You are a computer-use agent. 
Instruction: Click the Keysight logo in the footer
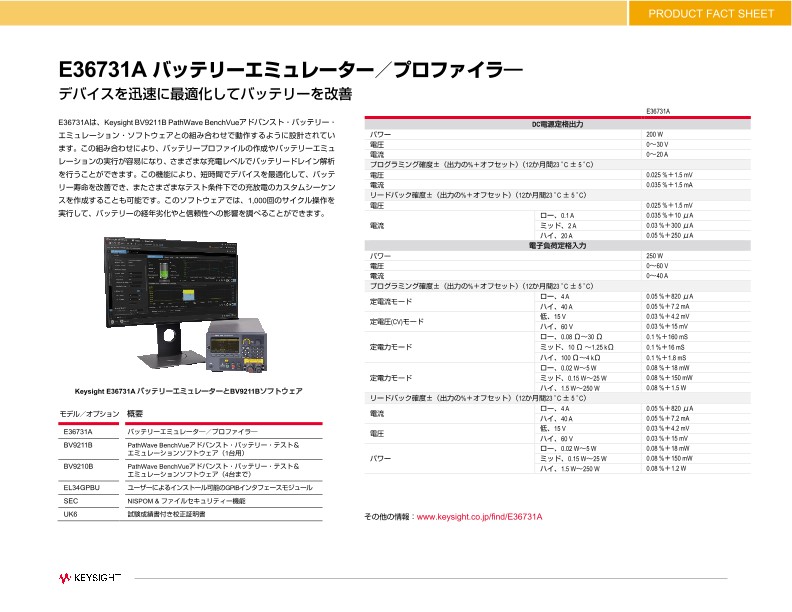pyautogui.click(x=89, y=578)
